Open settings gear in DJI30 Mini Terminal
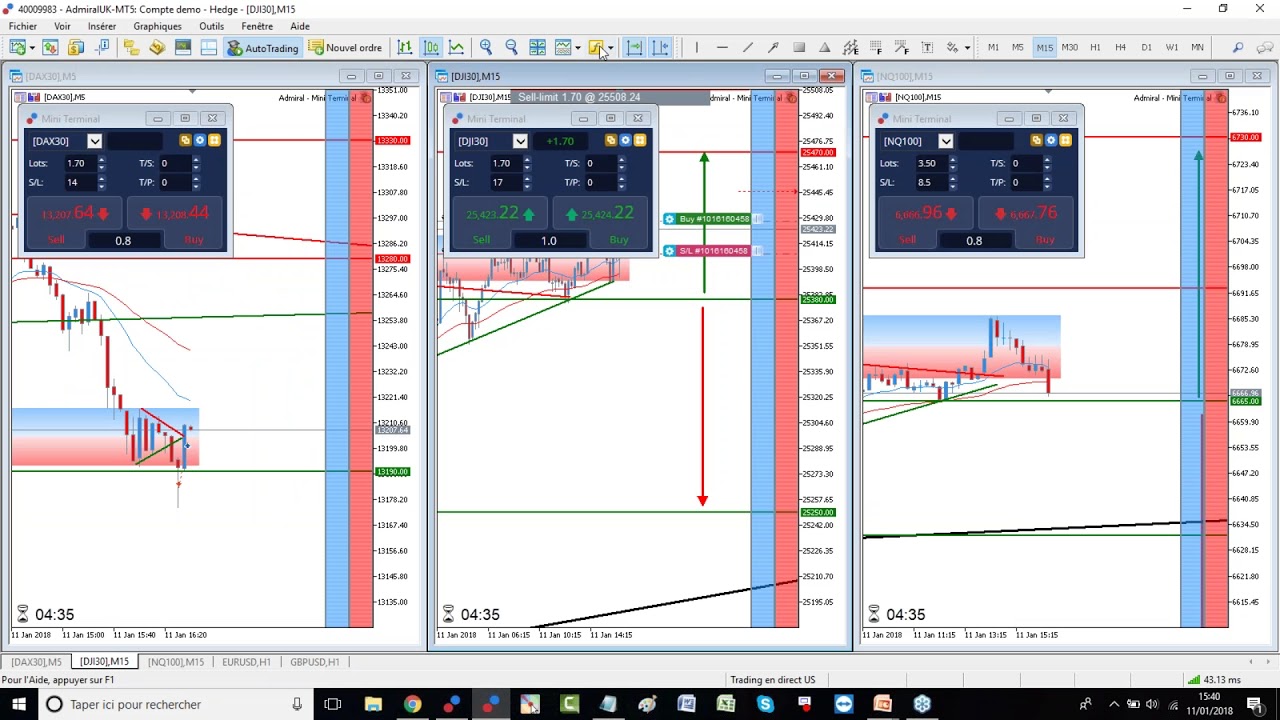 625,141
